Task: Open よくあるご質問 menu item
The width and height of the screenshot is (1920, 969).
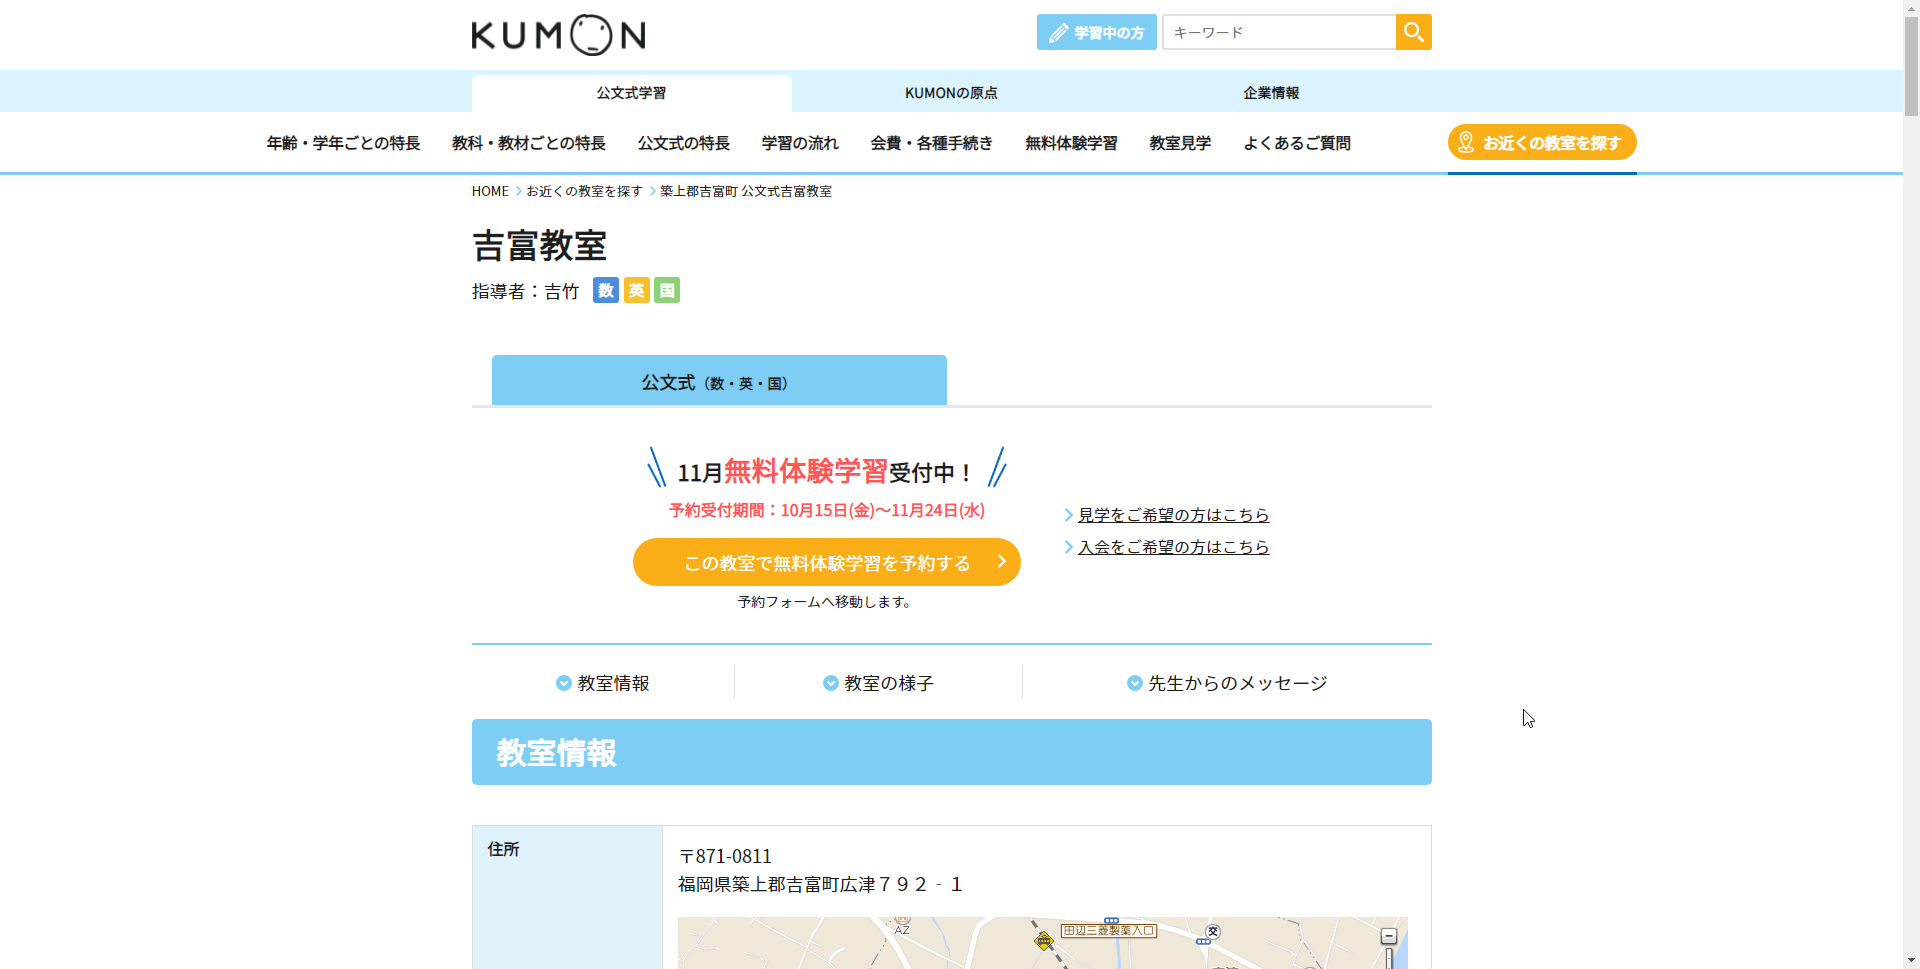Action: [1297, 143]
